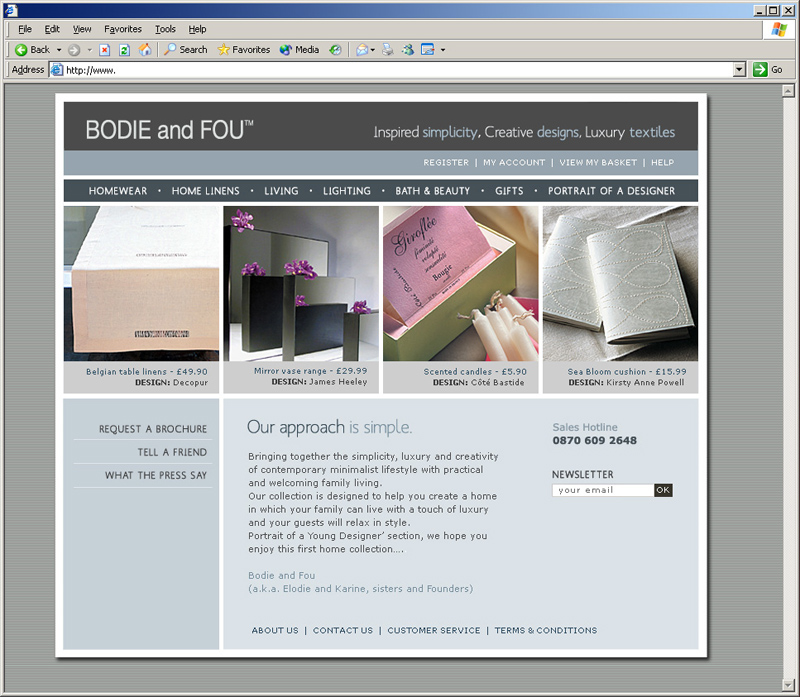Click the Edit page toolbar icon
The width and height of the screenshot is (800, 697).
point(428,49)
